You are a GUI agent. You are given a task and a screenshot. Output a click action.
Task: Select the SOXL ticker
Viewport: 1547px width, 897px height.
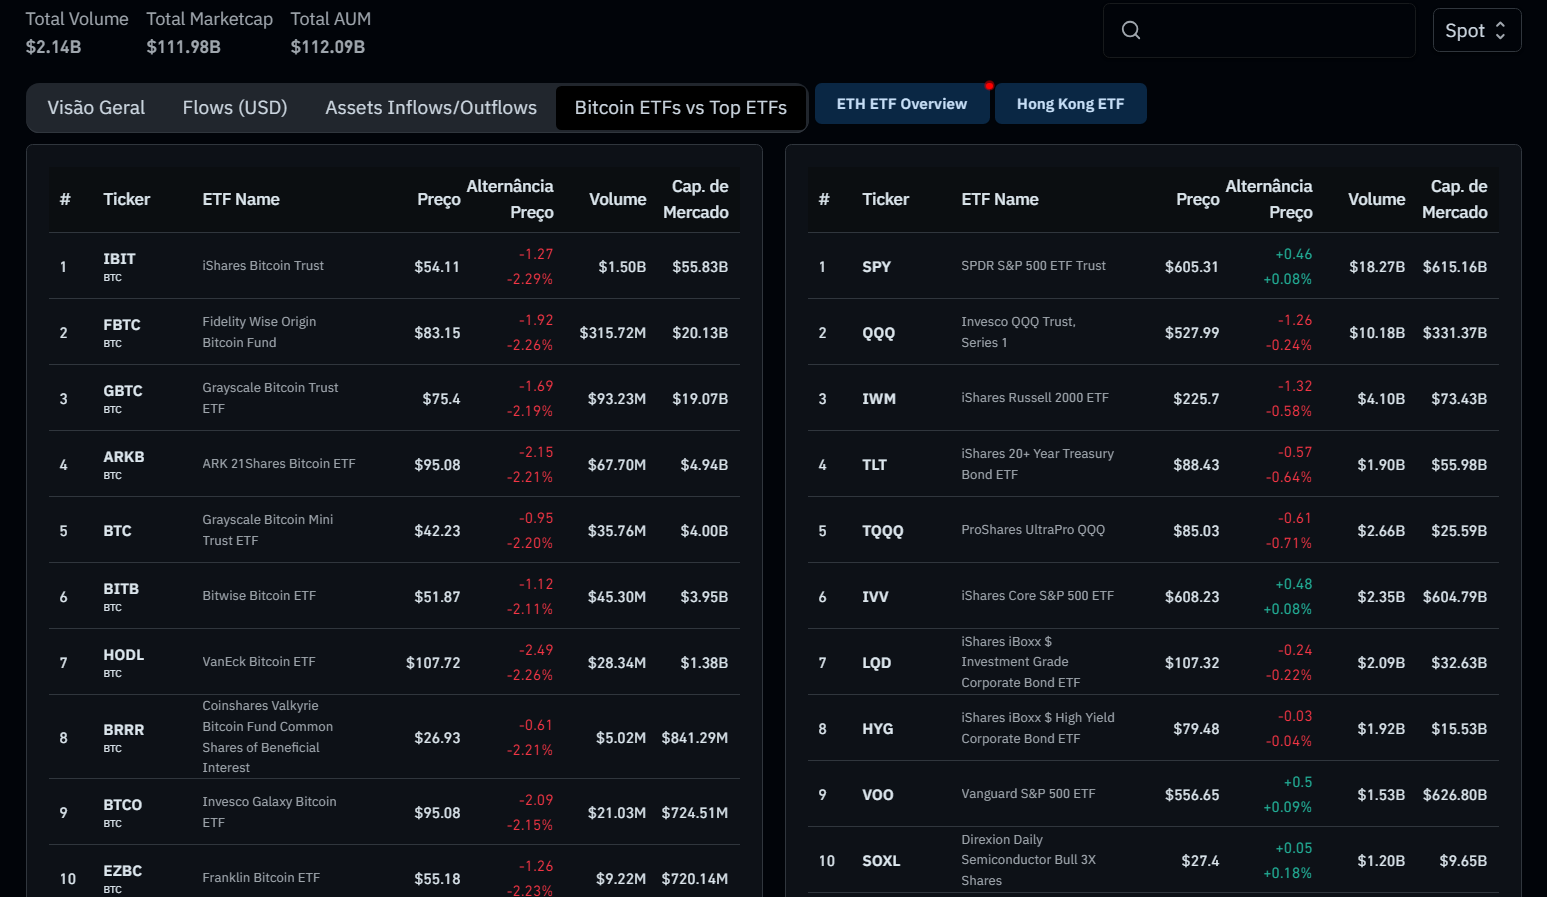[882, 861]
